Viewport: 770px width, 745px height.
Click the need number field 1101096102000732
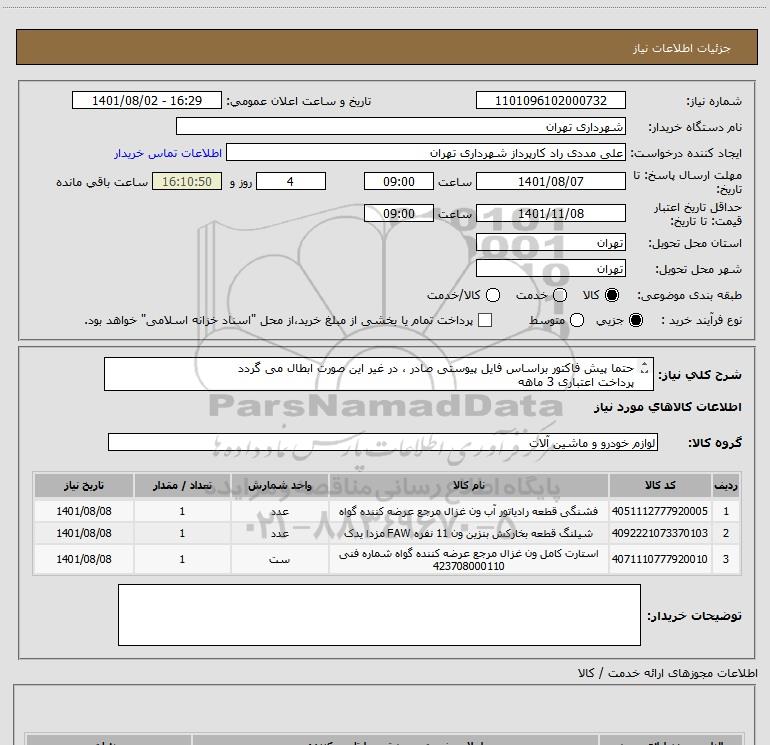point(550,100)
